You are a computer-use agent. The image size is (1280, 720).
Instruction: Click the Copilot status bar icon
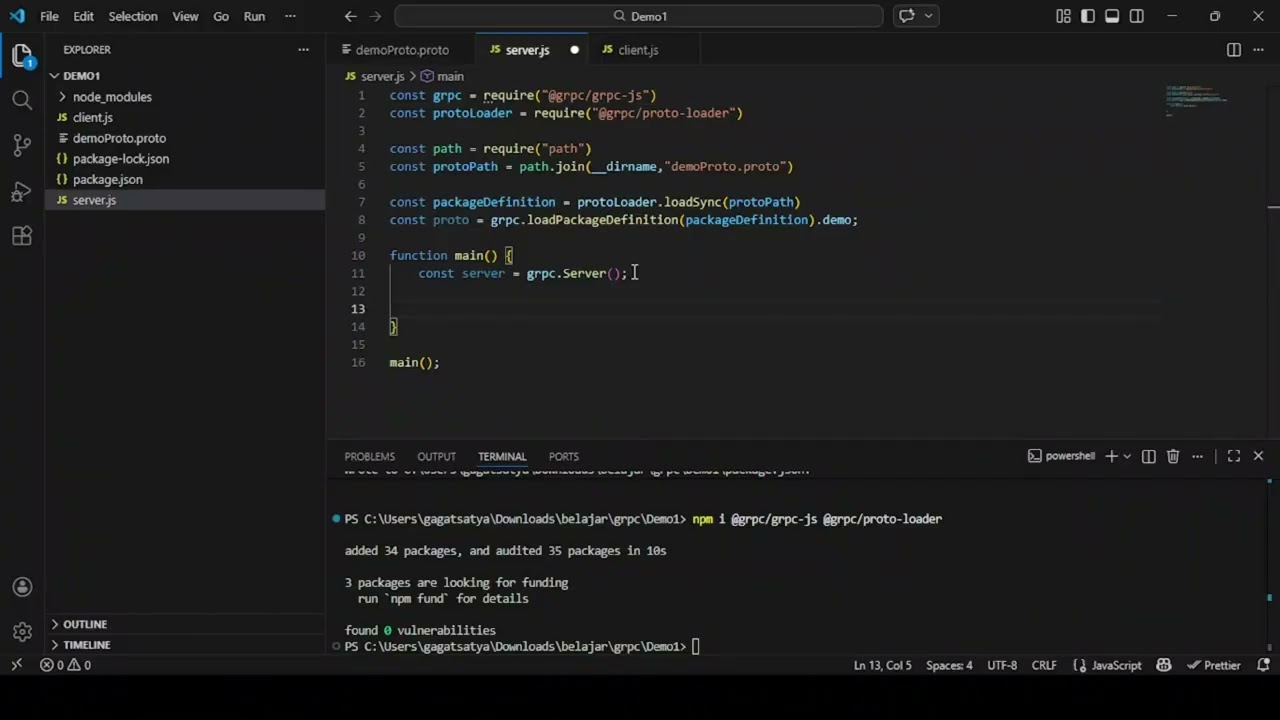(x=1164, y=665)
